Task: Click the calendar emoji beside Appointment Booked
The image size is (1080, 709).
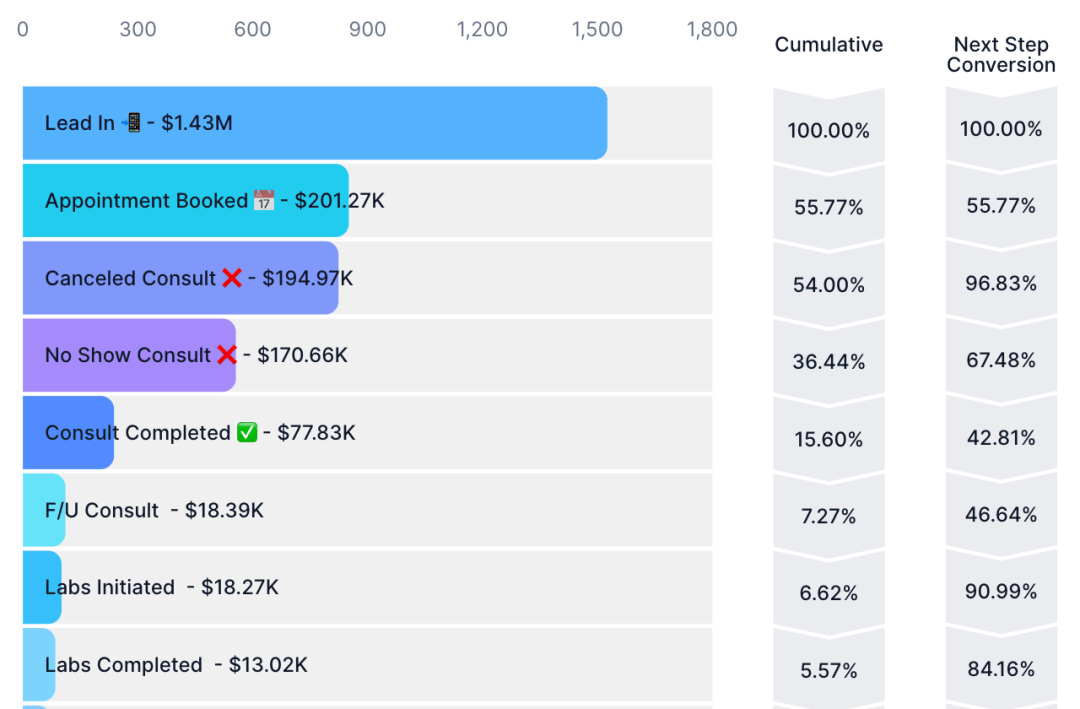Action: tap(264, 201)
